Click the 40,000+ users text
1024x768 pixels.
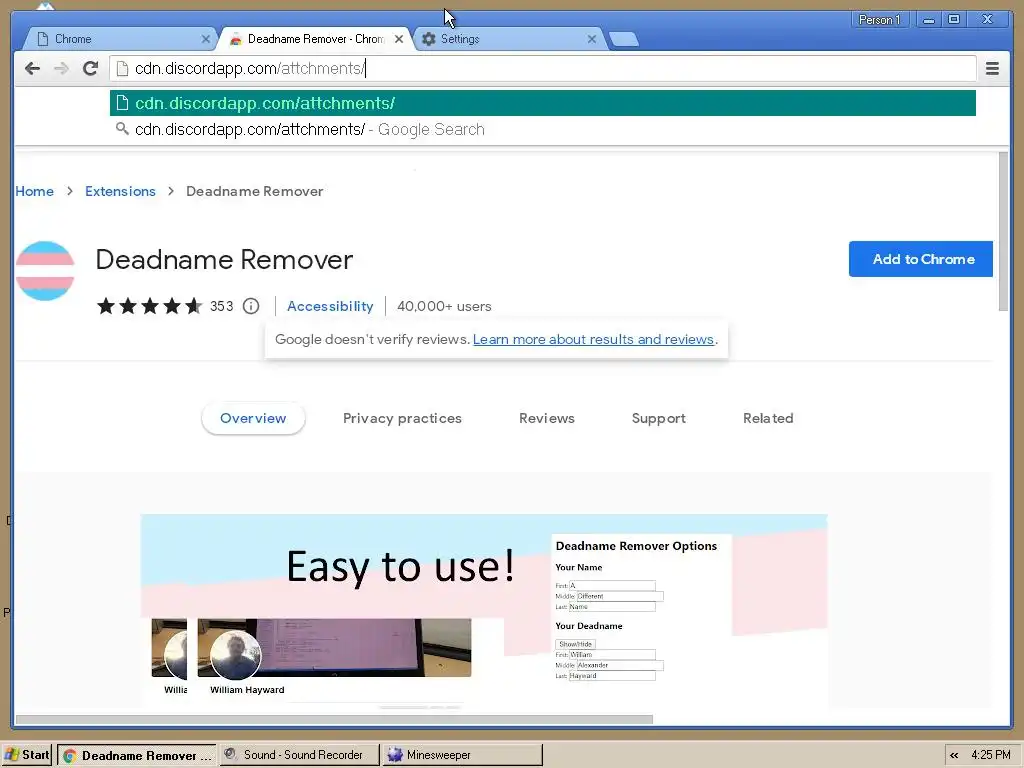coord(444,306)
